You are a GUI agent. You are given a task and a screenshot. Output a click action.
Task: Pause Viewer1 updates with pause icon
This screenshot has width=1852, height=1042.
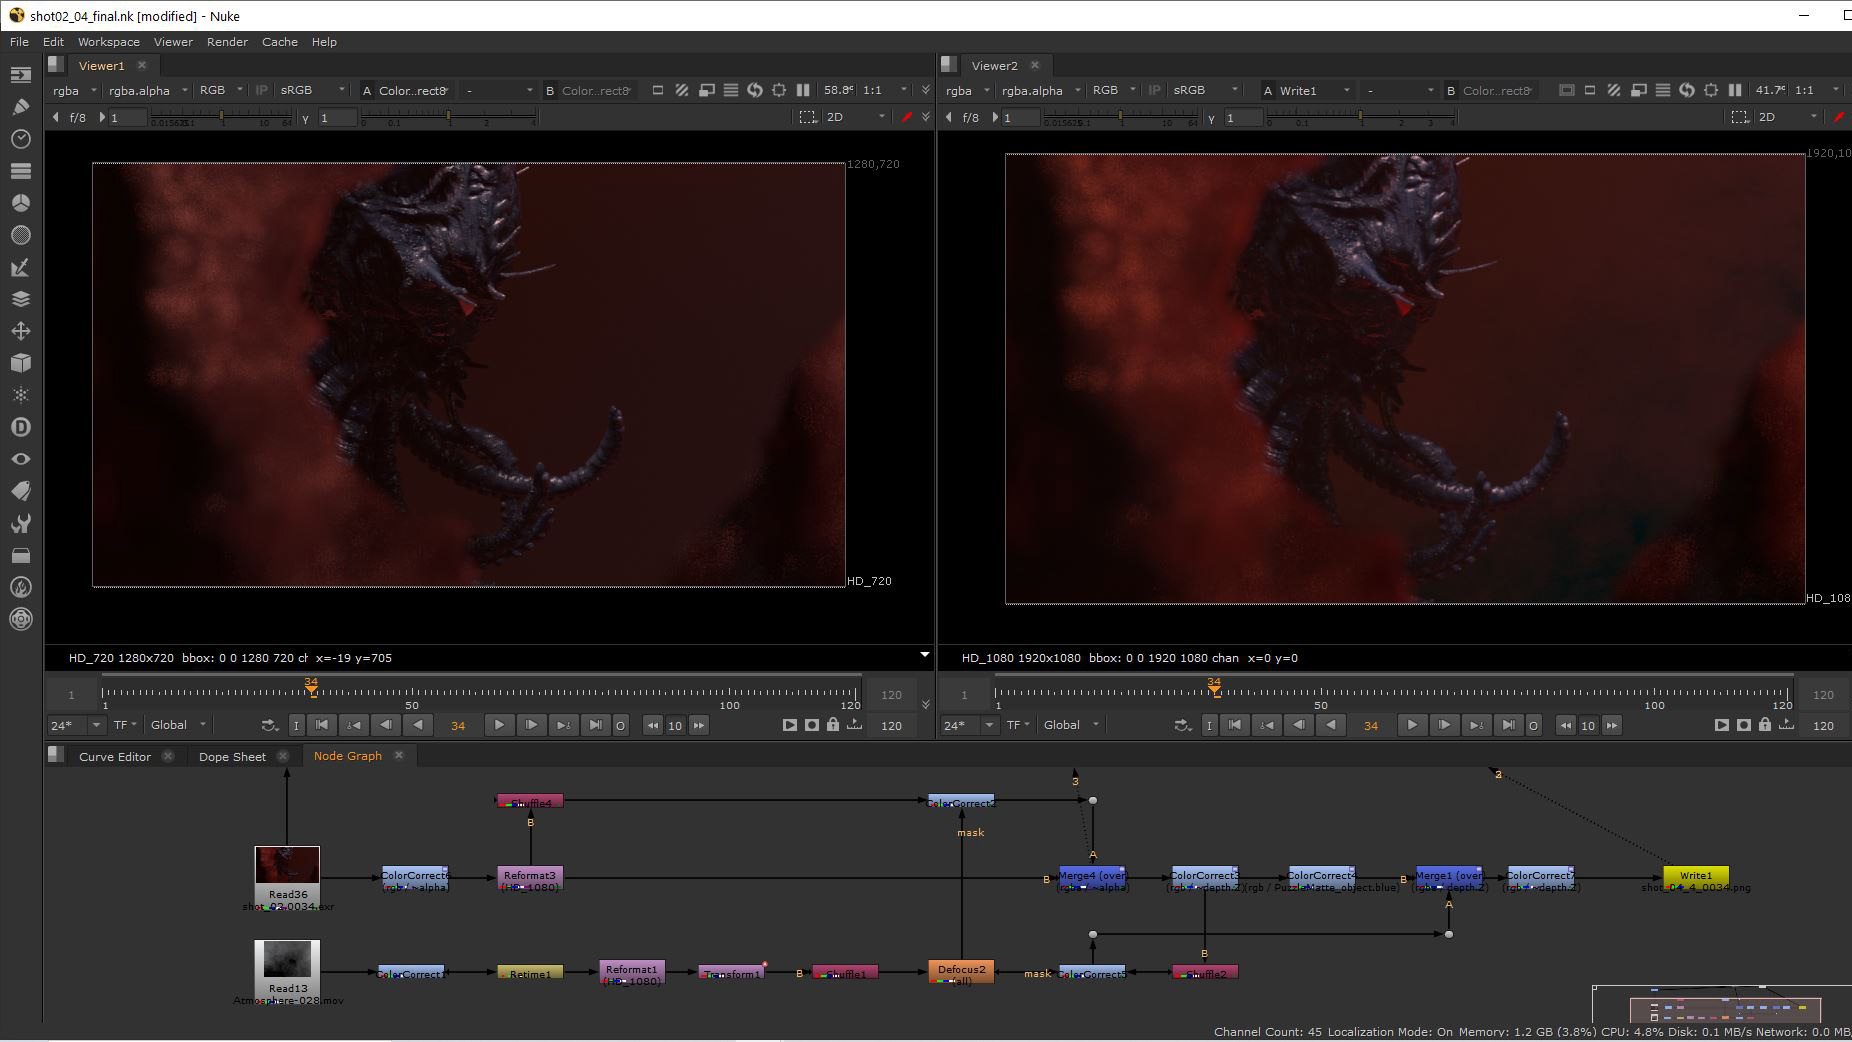click(x=803, y=90)
